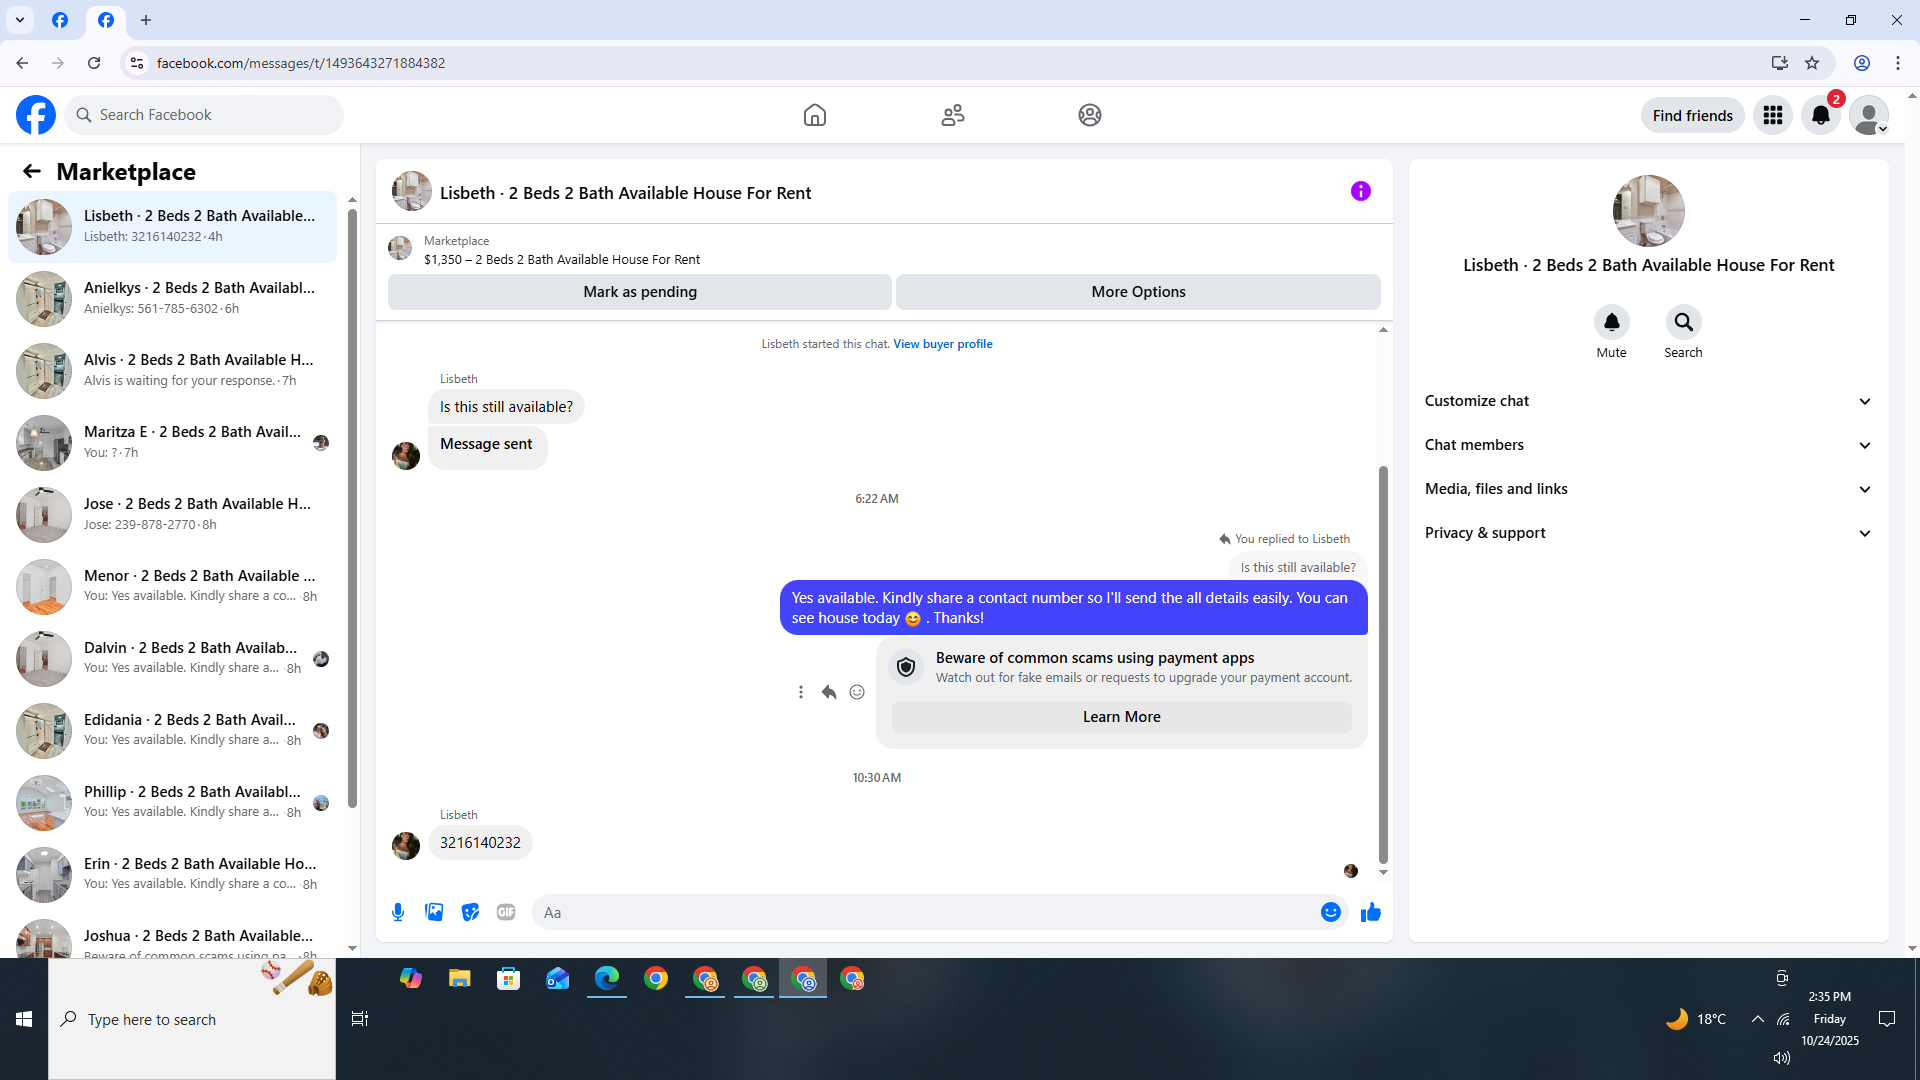The width and height of the screenshot is (1920, 1080).
Task: Open the Windows notification center icon
Action: pyautogui.click(x=1887, y=1019)
